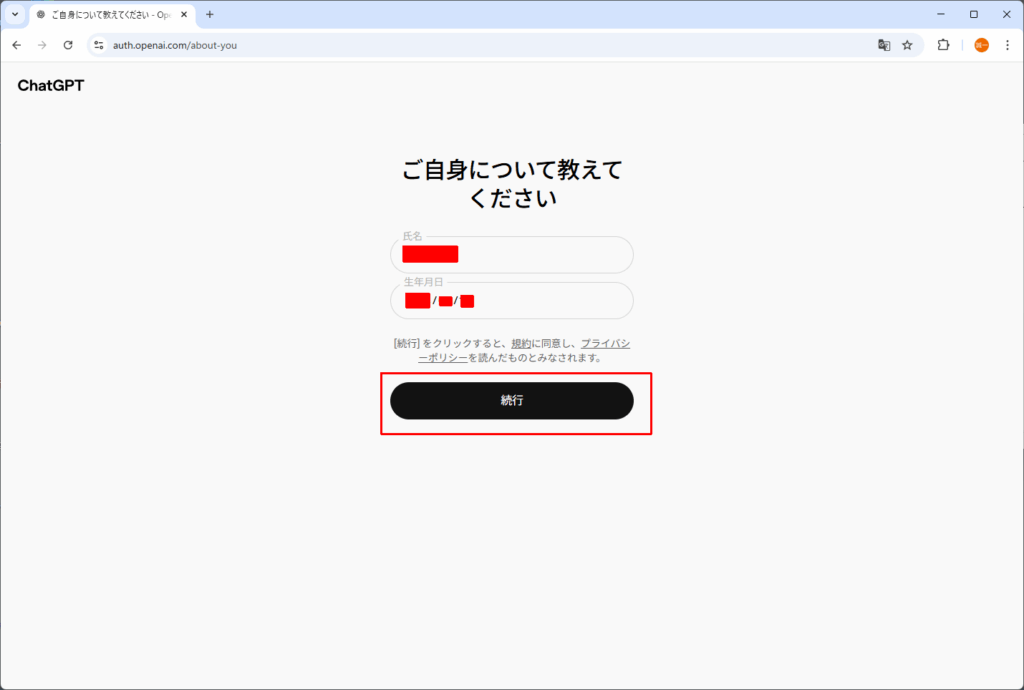
Task: Bookmark this page with the star icon
Action: [x=907, y=45]
